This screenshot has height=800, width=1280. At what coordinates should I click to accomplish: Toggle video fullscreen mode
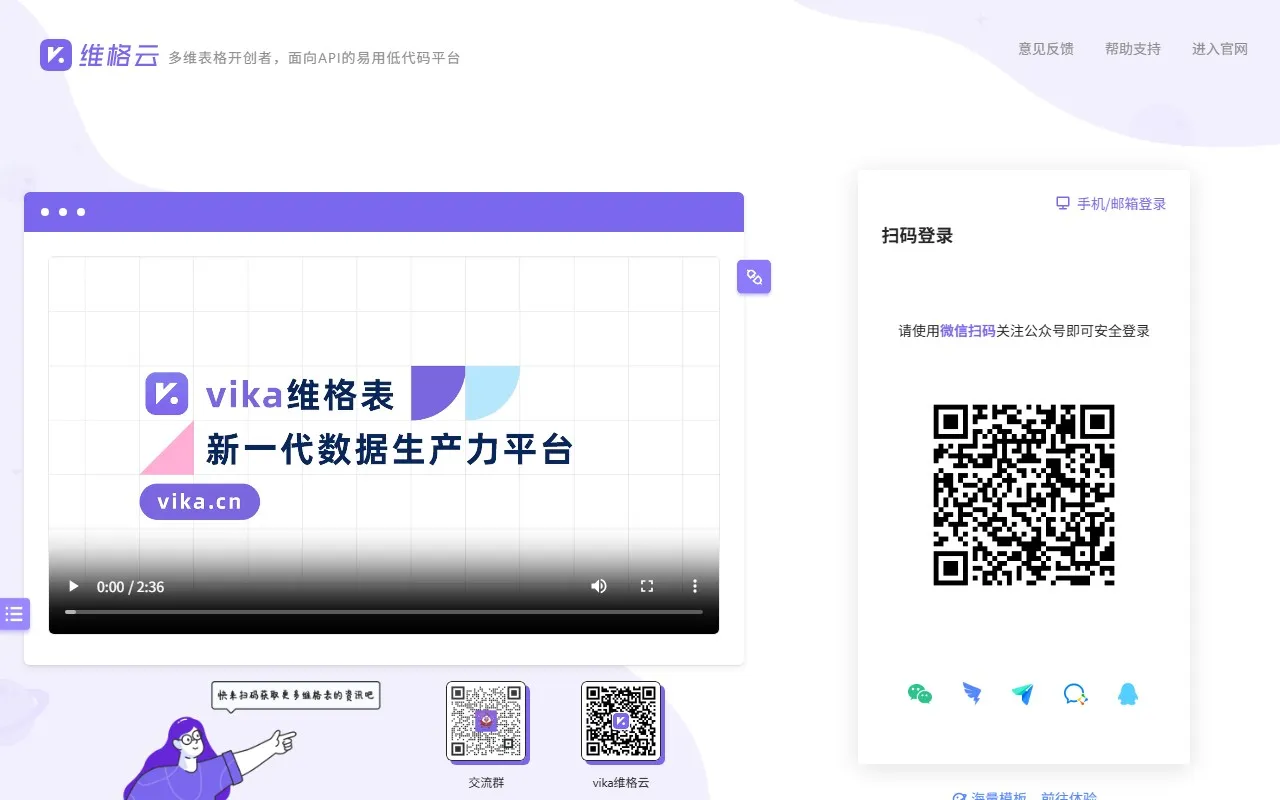pos(647,586)
